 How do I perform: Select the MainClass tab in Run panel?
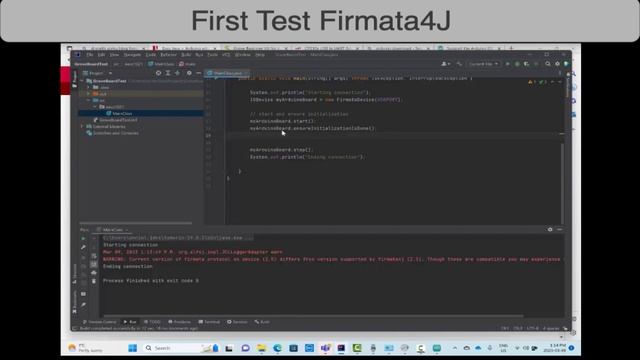[112, 230]
